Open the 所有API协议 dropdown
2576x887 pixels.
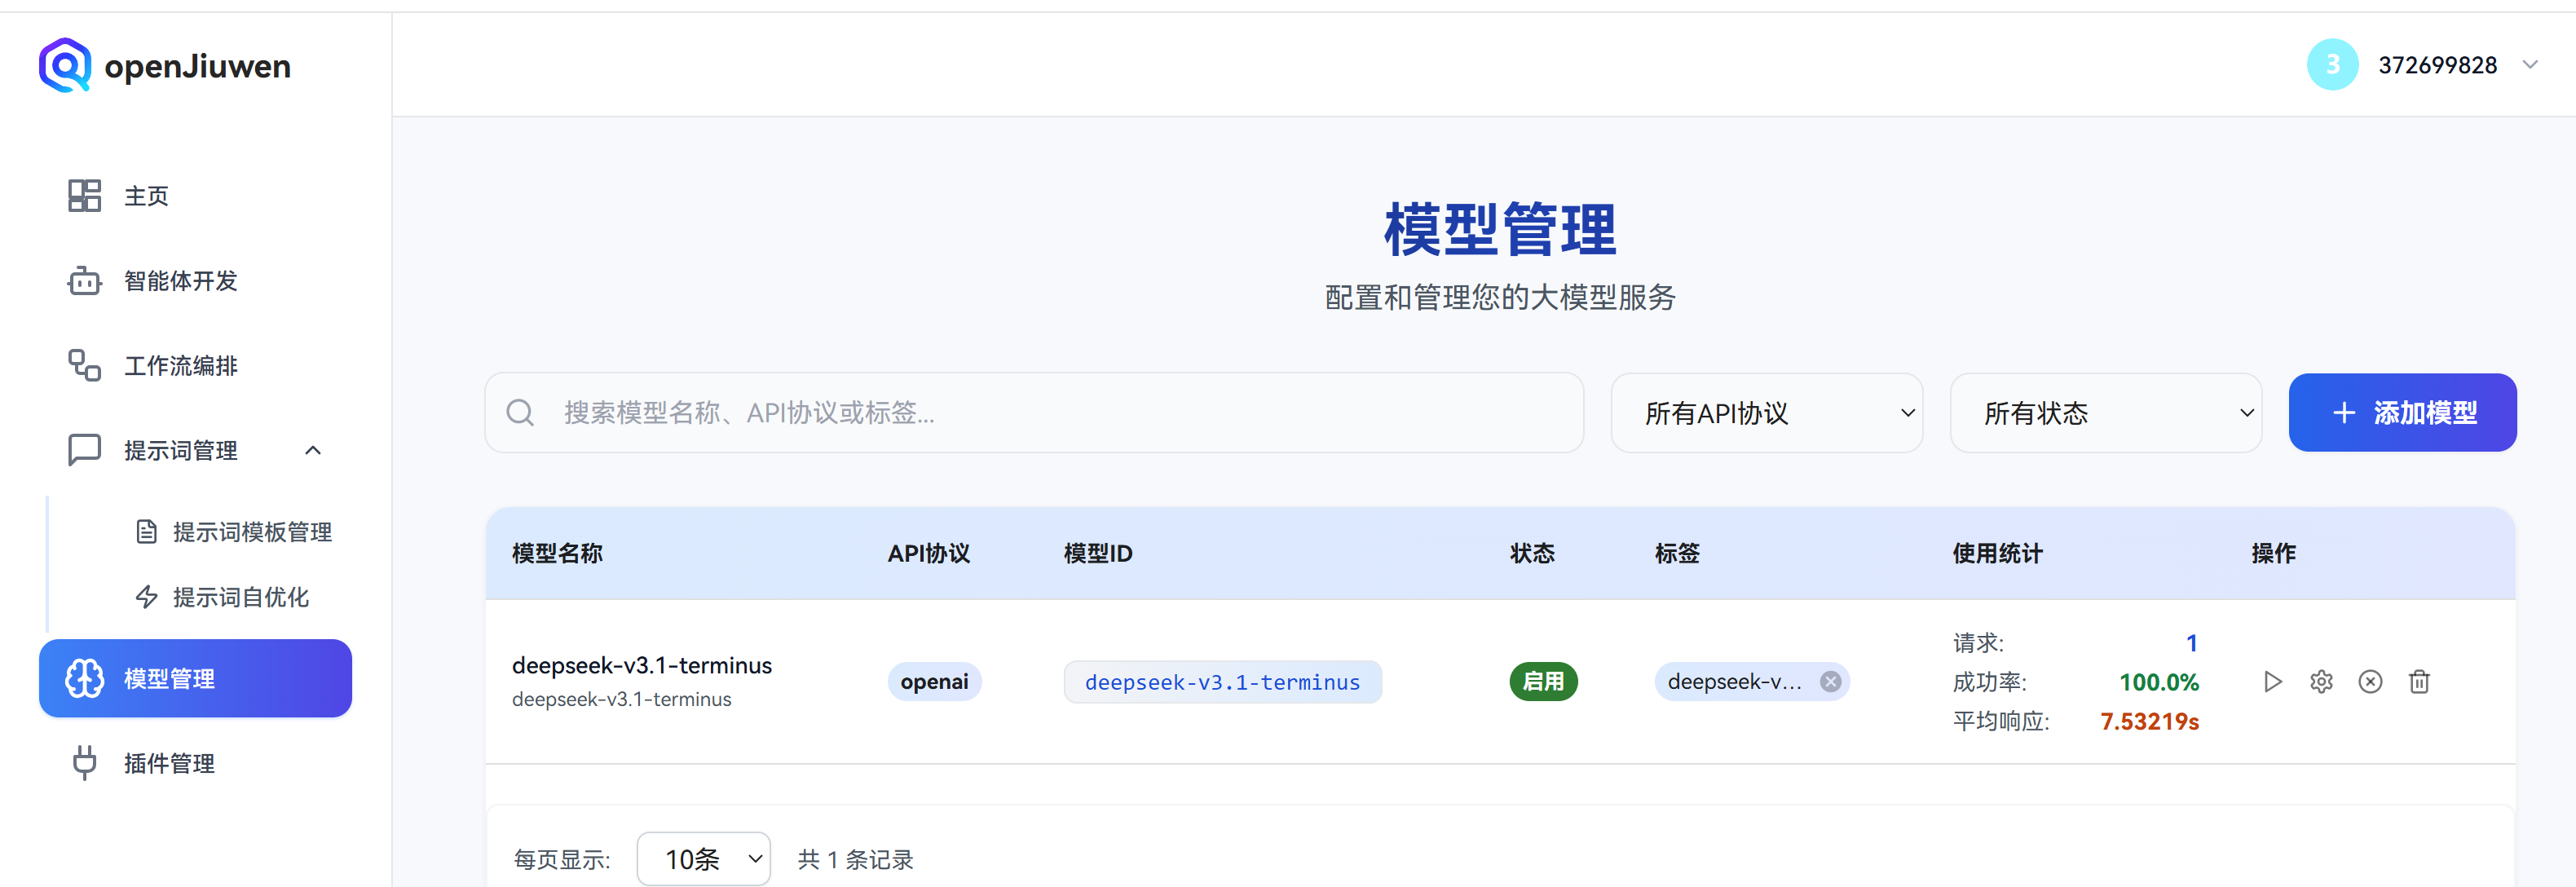click(1766, 413)
